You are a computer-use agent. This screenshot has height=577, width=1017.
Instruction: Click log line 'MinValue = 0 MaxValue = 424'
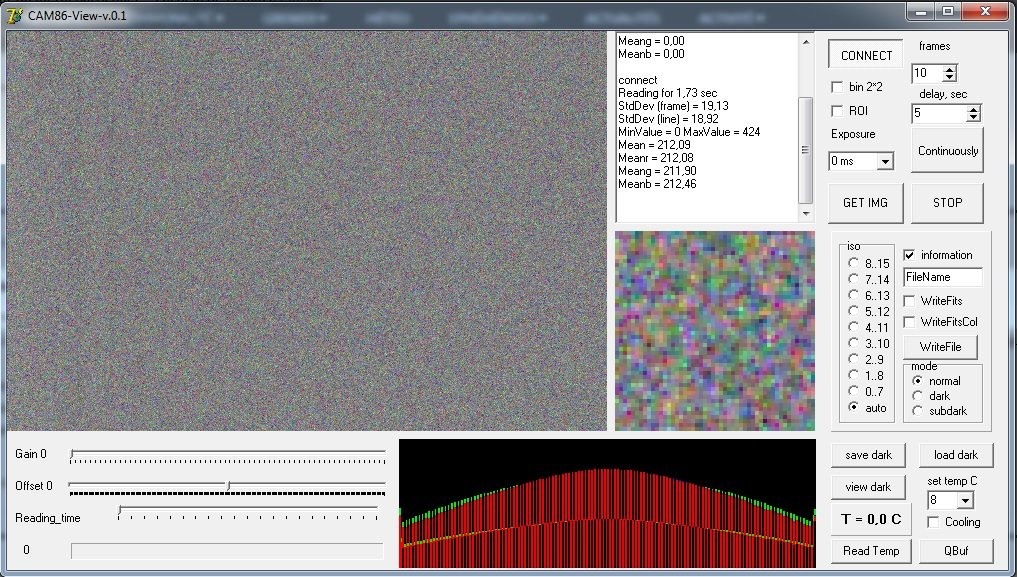coord(689,132)
